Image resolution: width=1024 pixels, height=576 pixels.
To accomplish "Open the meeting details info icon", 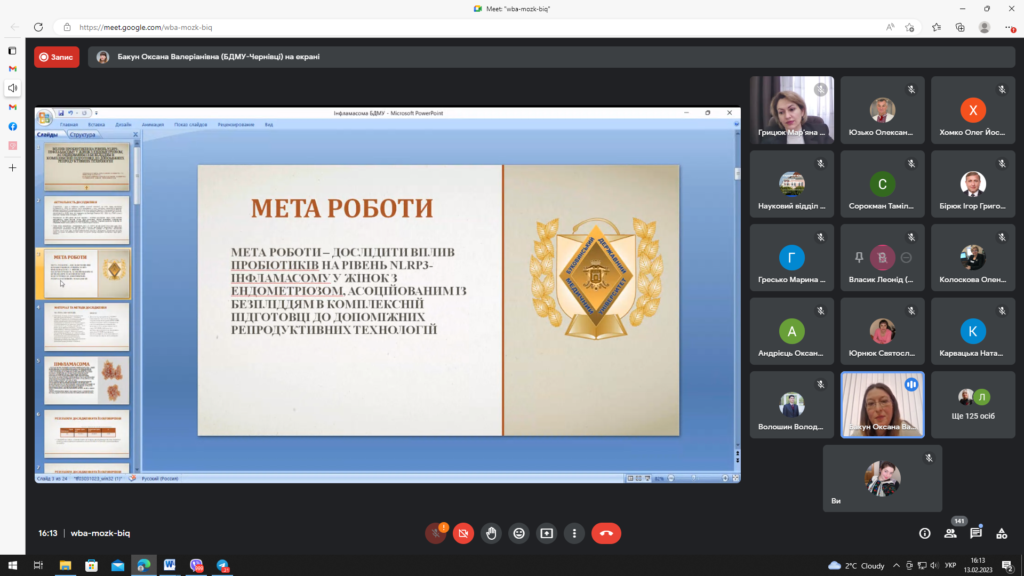I will tap(924, 533).
